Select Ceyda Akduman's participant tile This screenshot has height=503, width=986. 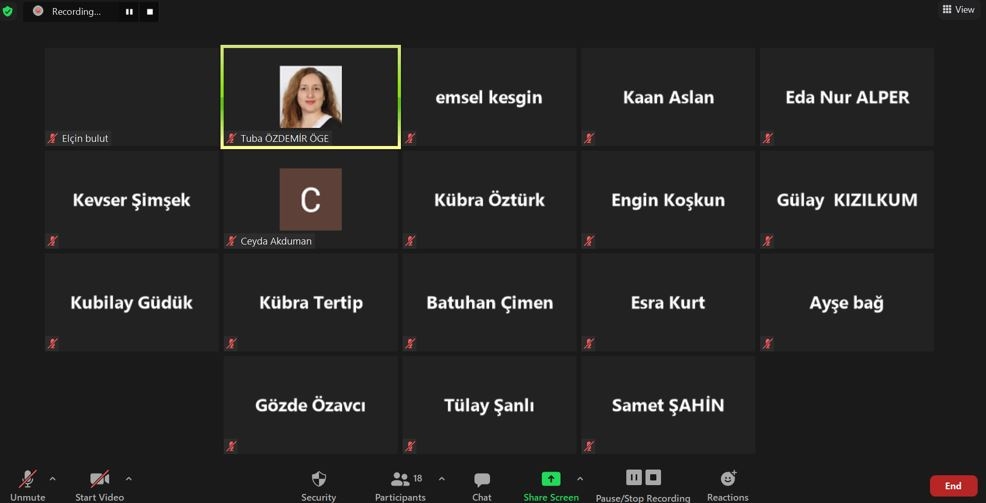(311, 200)
